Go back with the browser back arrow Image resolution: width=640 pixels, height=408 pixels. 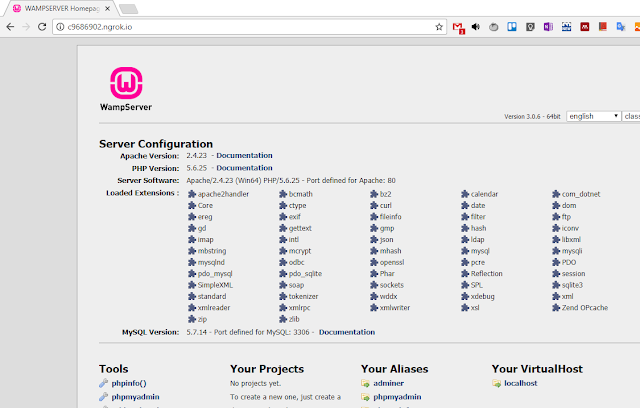[10, 27]
